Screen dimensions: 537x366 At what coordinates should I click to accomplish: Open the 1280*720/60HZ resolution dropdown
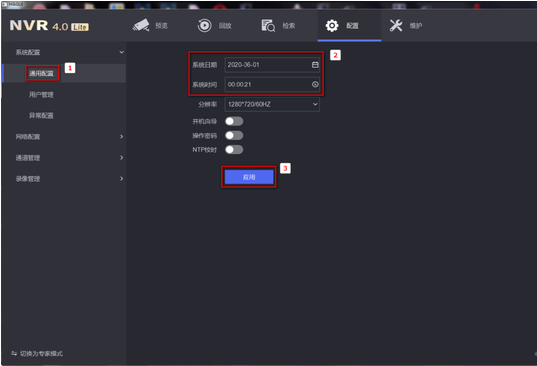coord(272,104)
